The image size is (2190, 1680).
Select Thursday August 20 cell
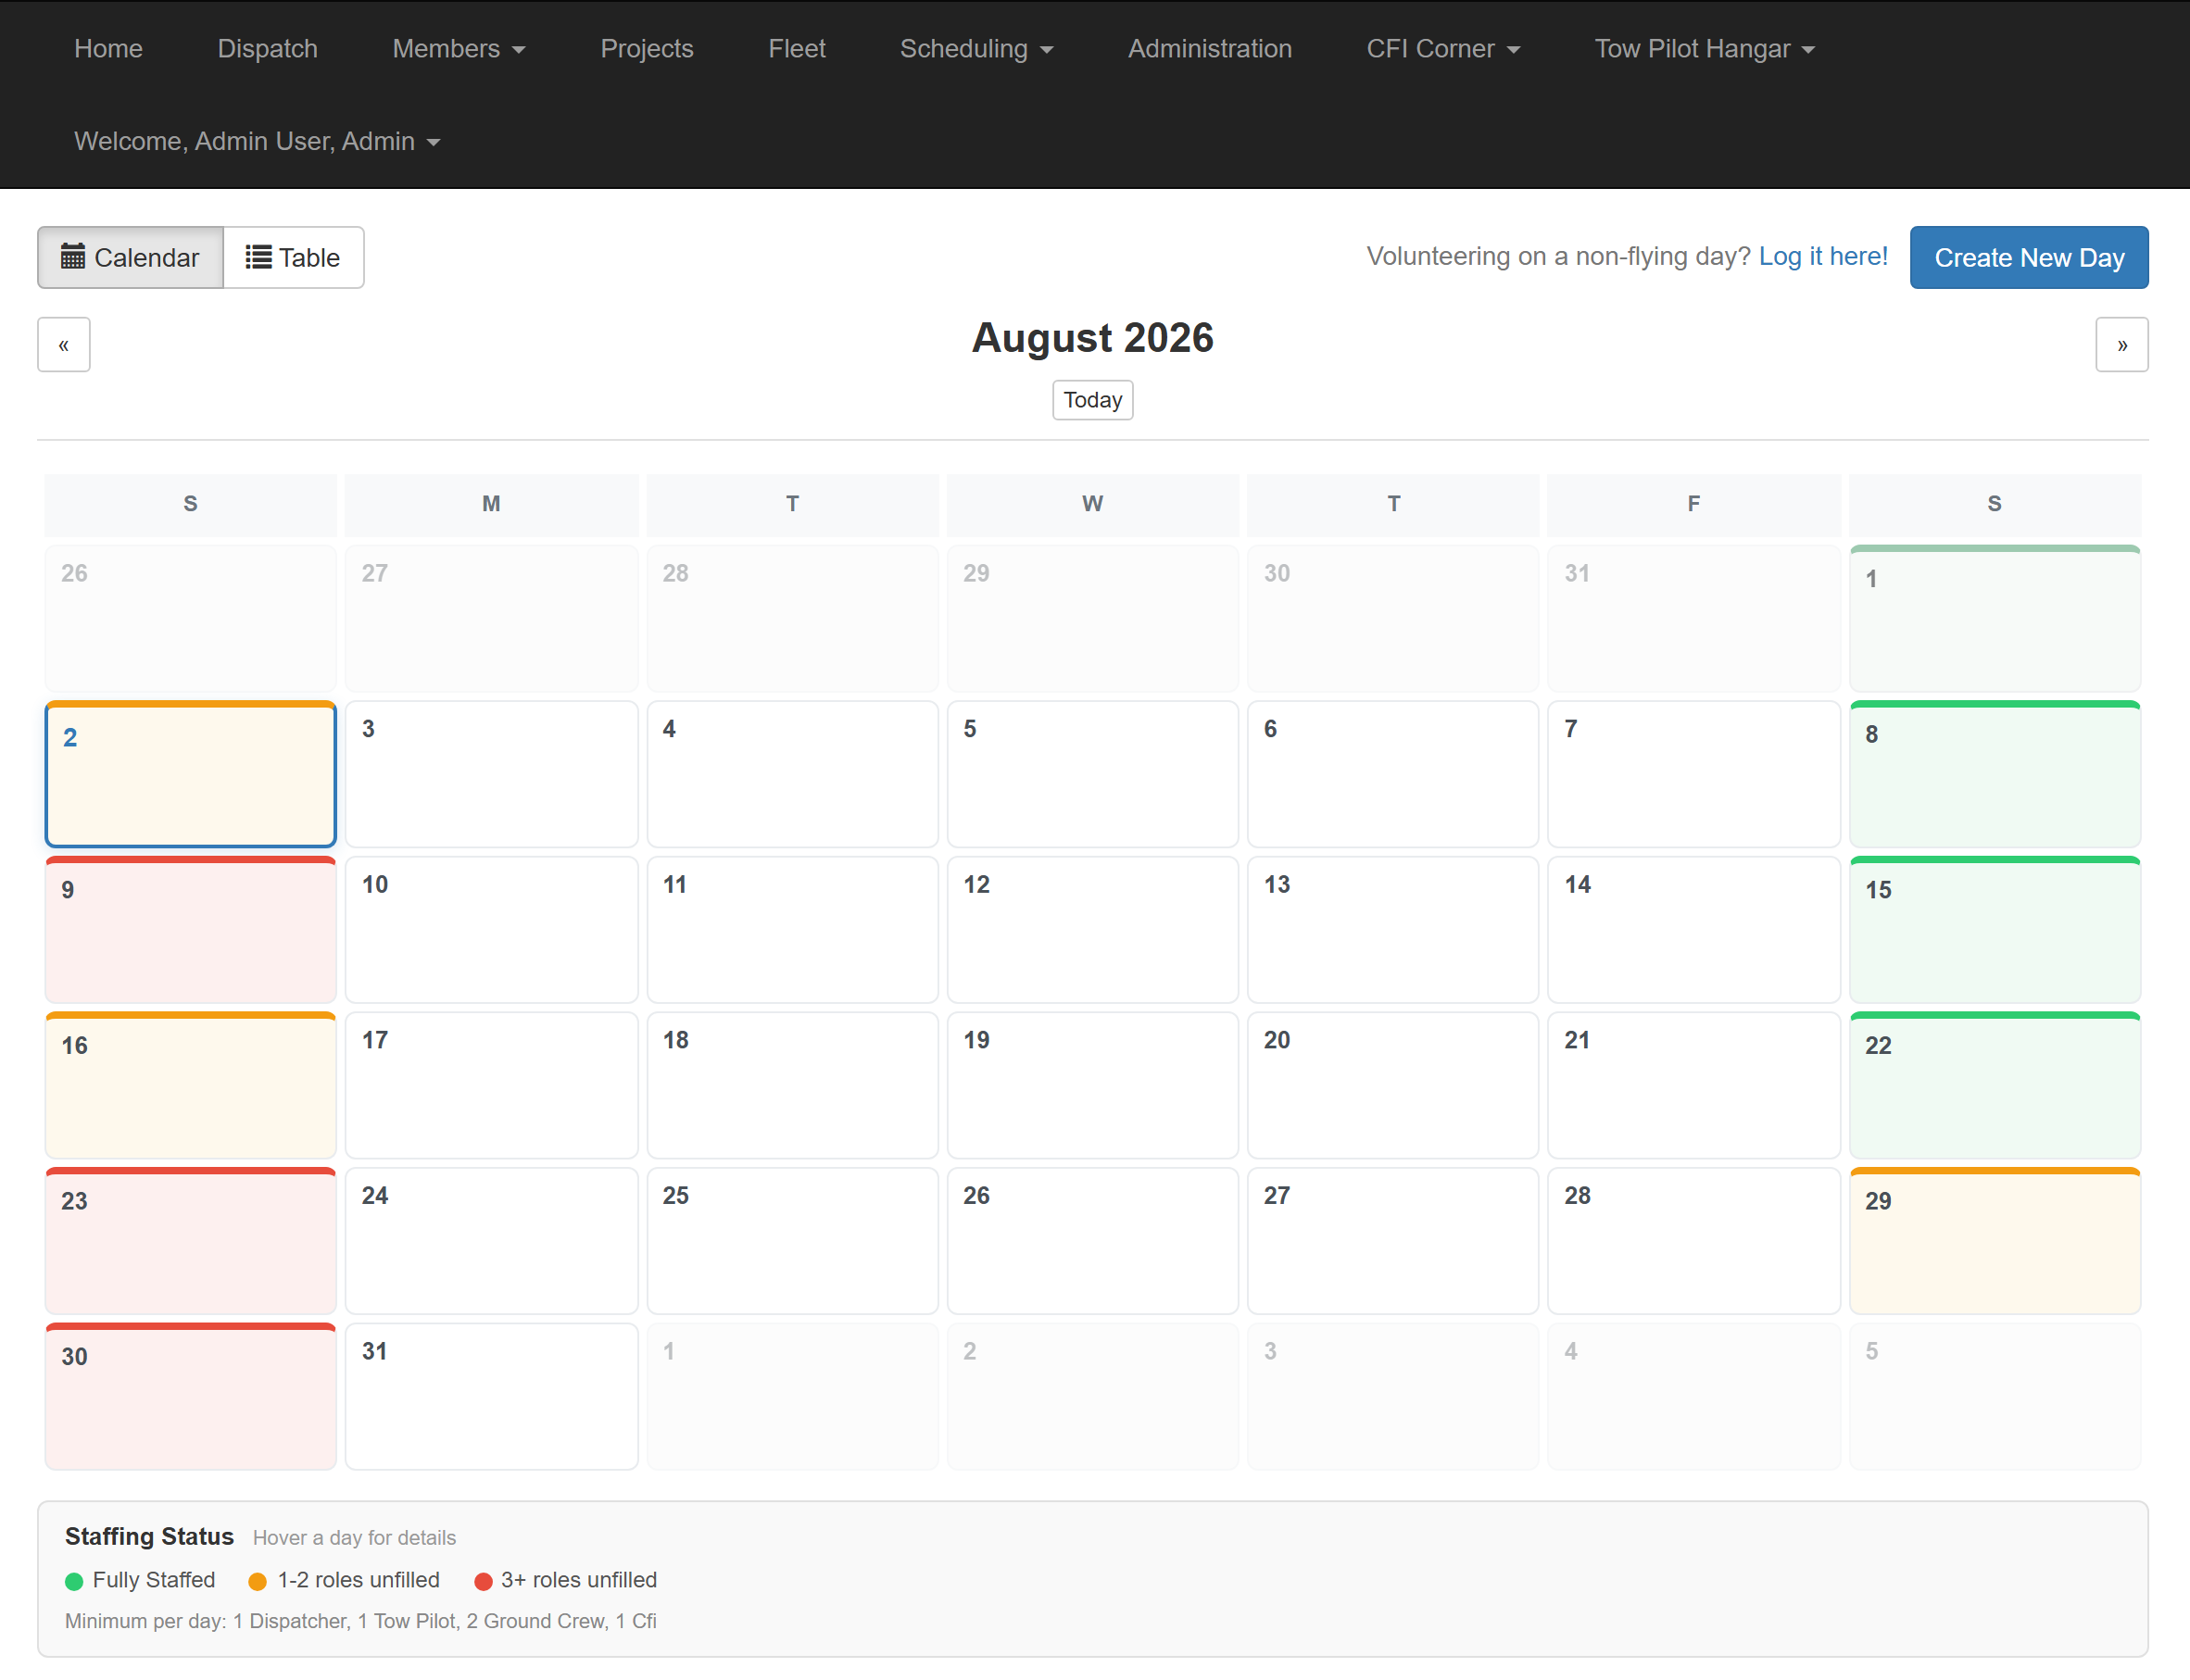coord(1393,1085)
